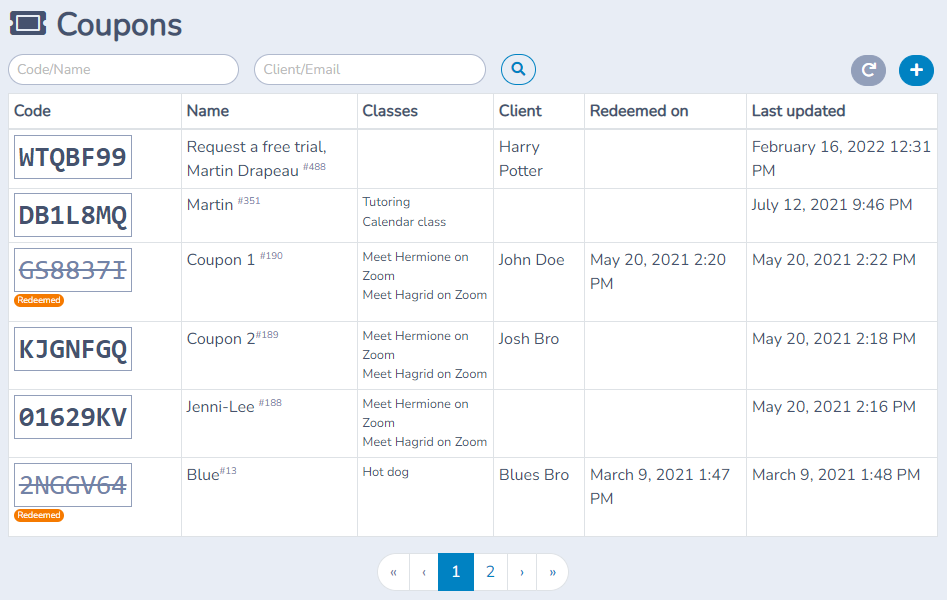Screen dimensions: 947x600
Task: Go to previous page arrow
Action: point(424,572)
